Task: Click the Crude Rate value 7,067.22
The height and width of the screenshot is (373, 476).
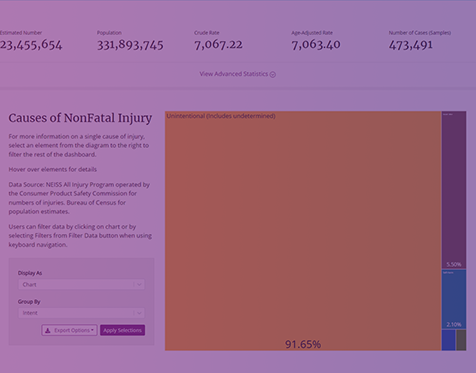Action: pos(218,45)
